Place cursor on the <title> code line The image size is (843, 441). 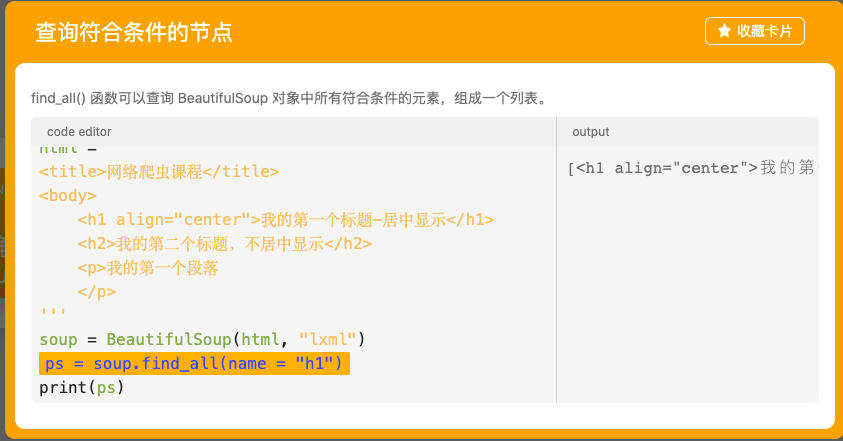point(159,171)
